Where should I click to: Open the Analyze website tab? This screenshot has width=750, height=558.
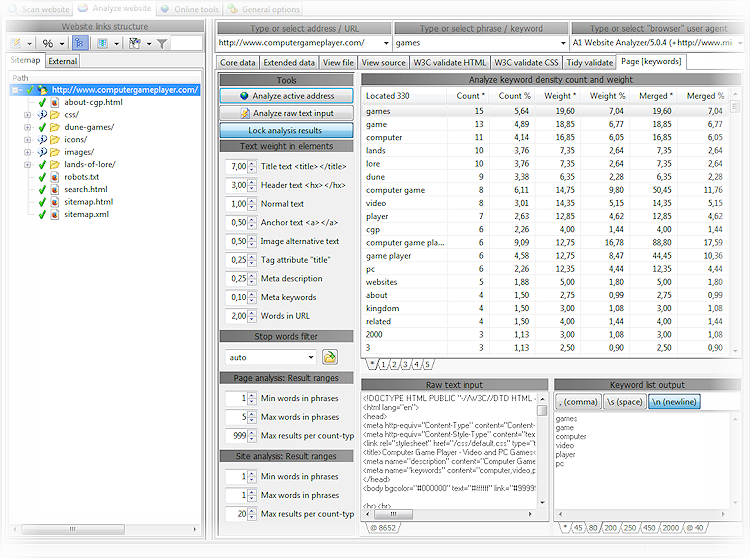115,8
